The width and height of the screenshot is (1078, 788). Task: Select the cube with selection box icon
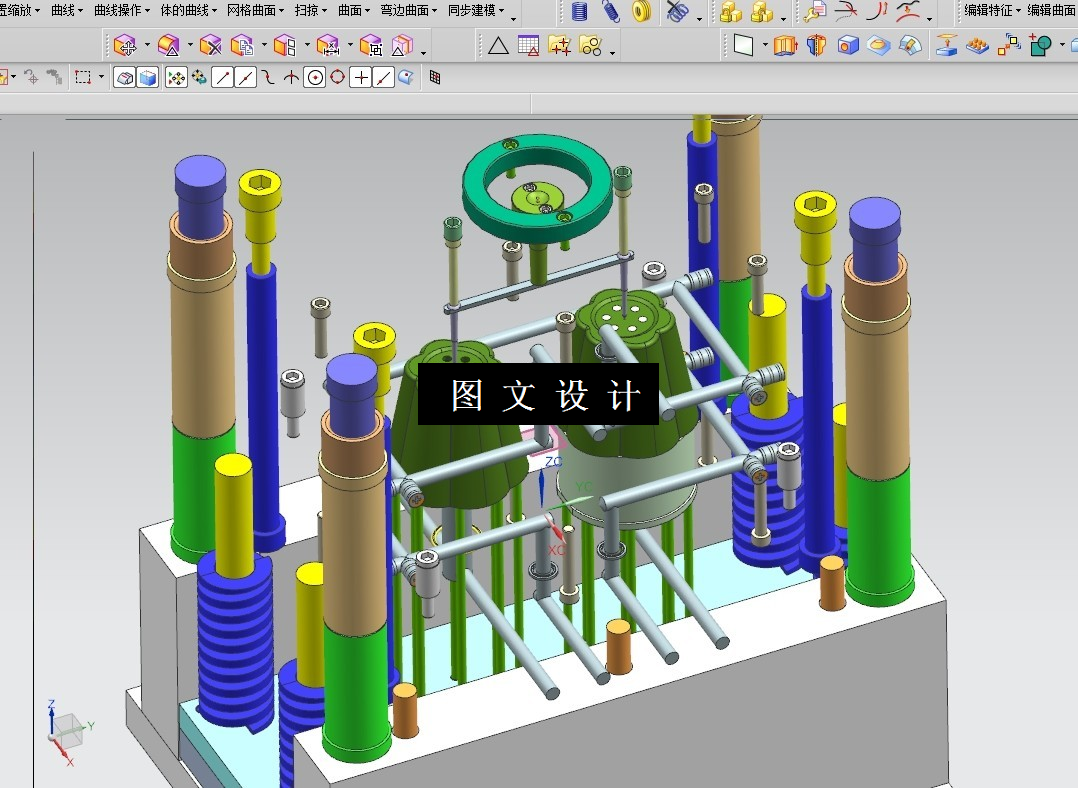[371, 46]
